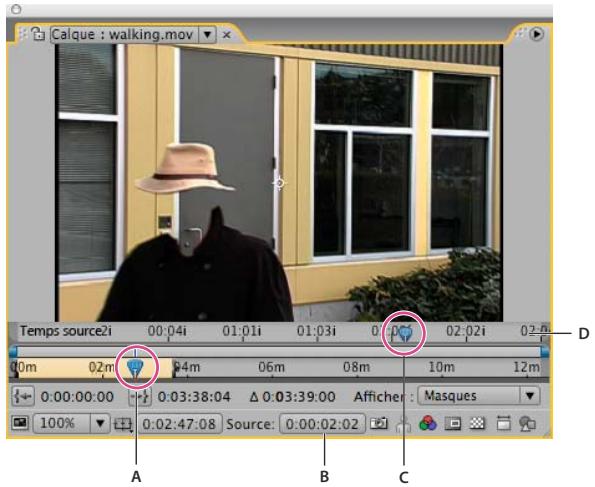Toggle the Always Preview This View icon
The image size is (595, 487).
[x=20, y=423]
